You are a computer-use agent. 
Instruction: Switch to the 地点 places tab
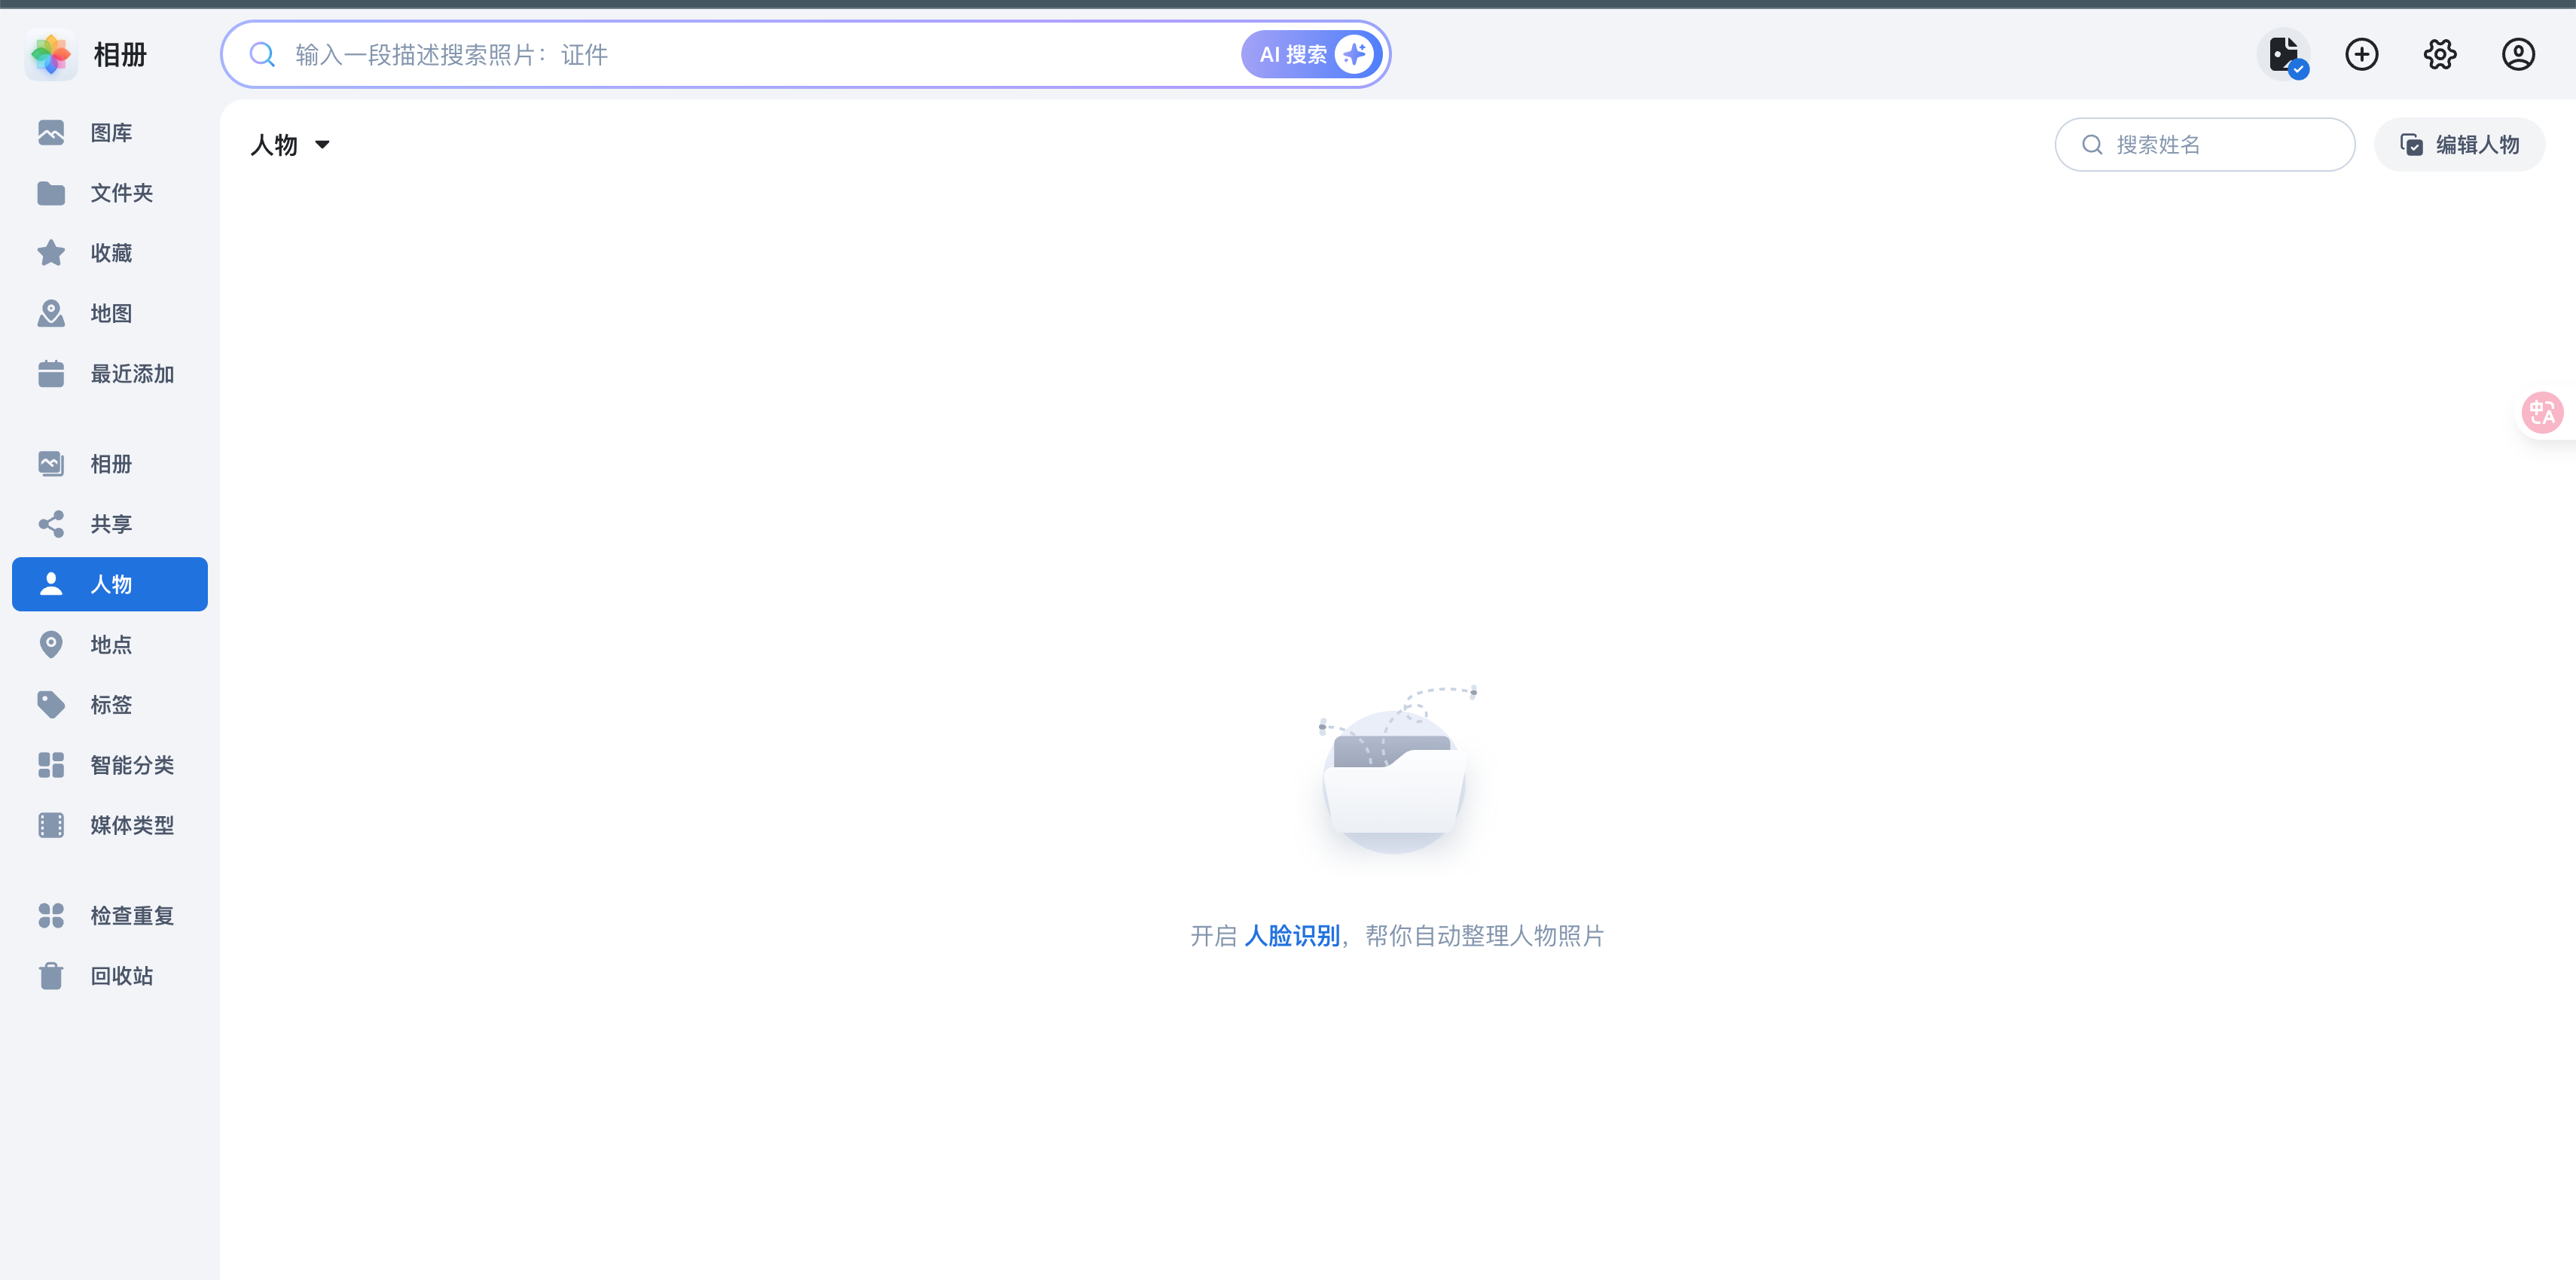click(x=110, y=644)
